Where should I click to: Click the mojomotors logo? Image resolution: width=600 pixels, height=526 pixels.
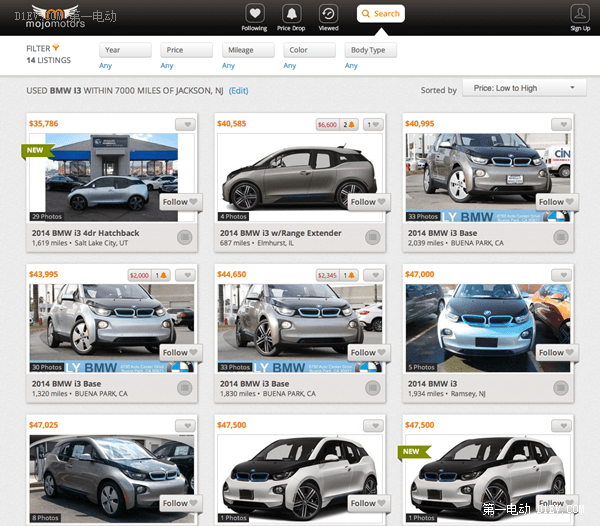pos(56,18)
